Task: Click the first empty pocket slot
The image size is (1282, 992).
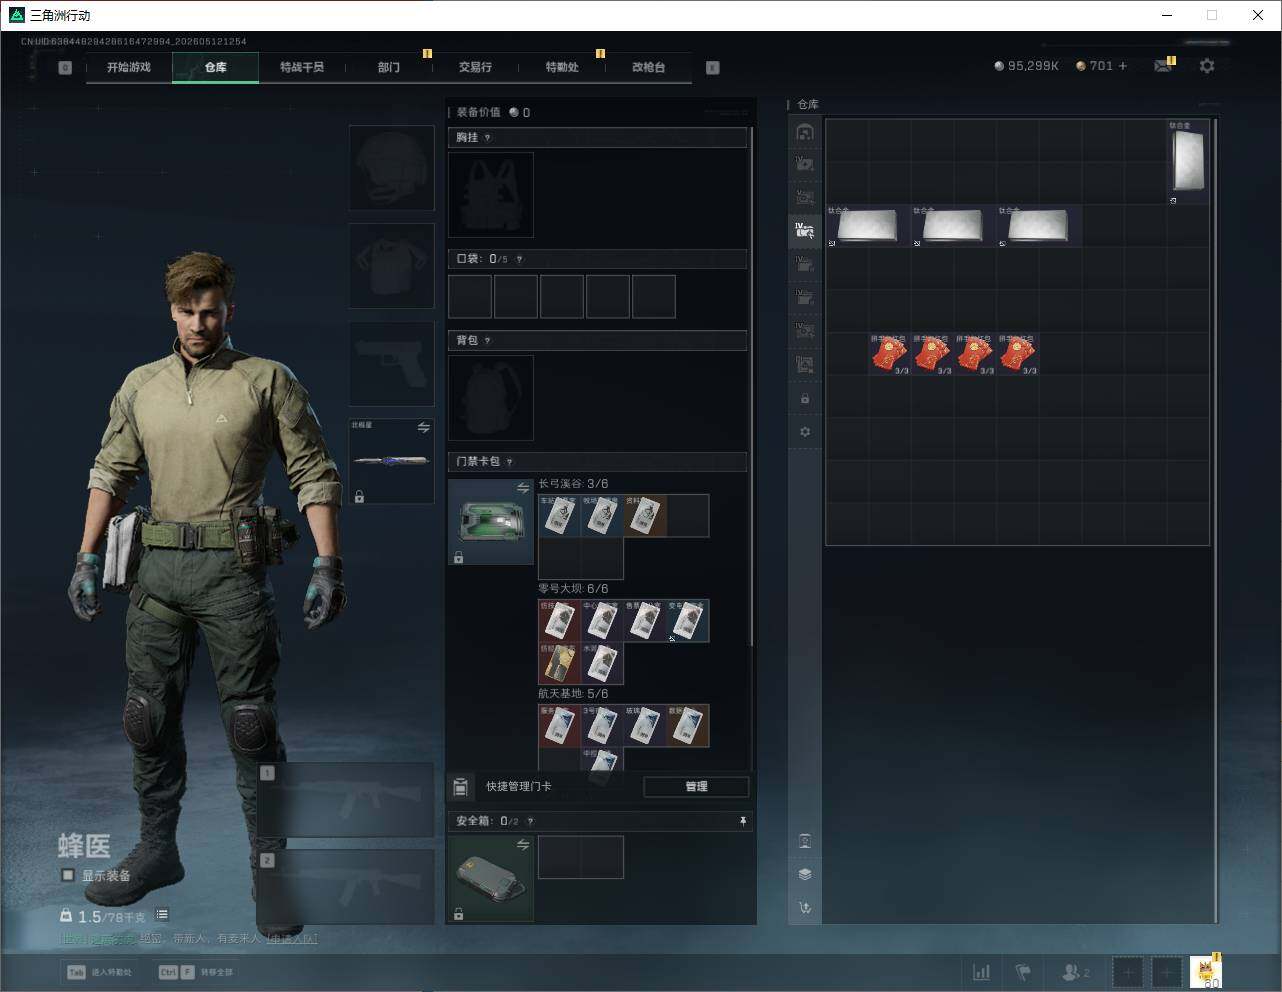Action: (470, 297)
